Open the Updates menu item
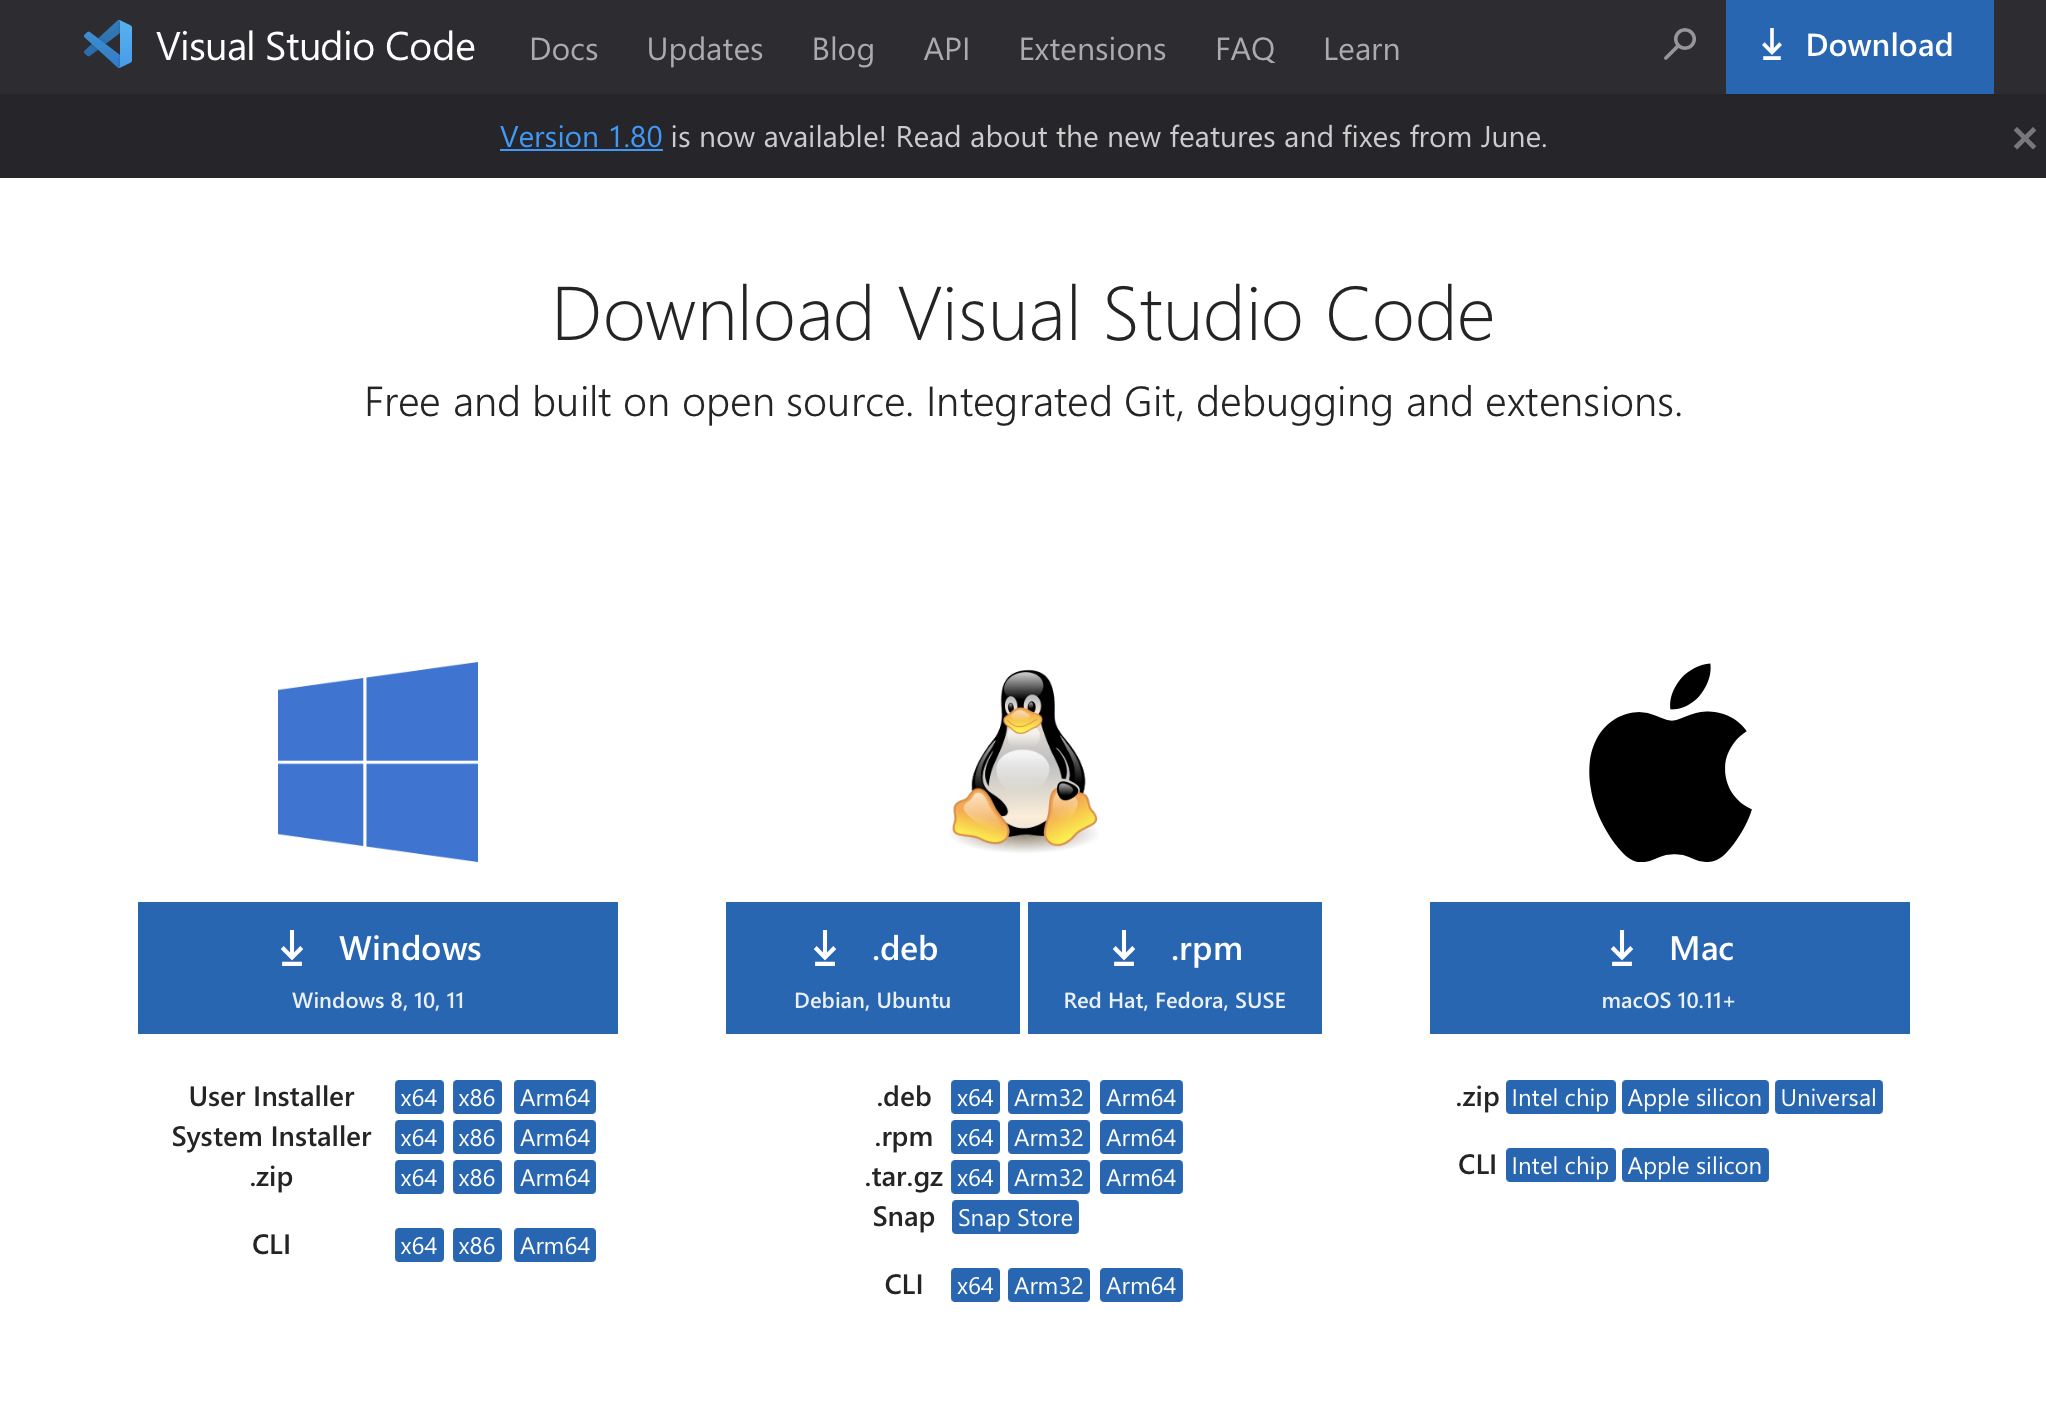This screenshot has height=1414, width=2046. pyautogui.click(x=705, y=49)
